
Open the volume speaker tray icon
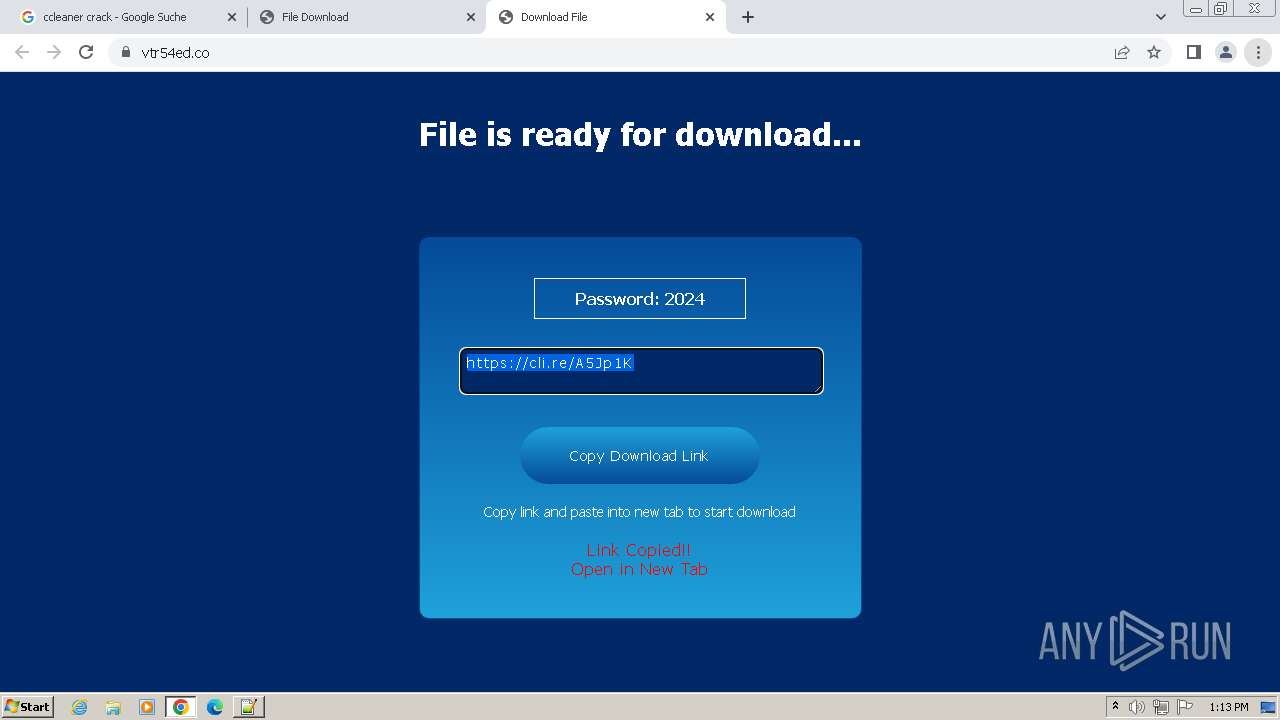pos(1137,707)
